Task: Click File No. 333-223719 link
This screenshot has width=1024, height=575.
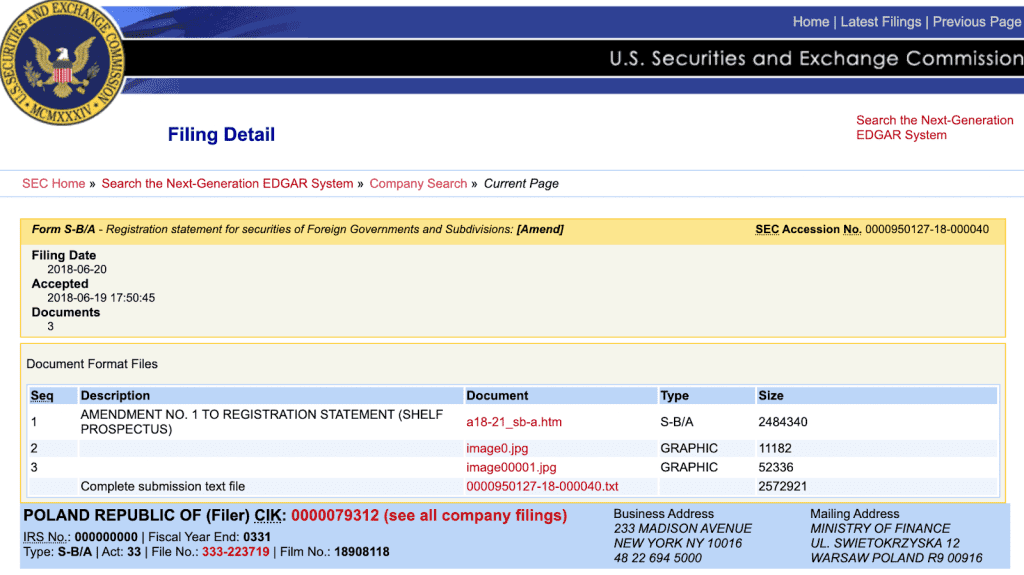Action: [236, 552]
